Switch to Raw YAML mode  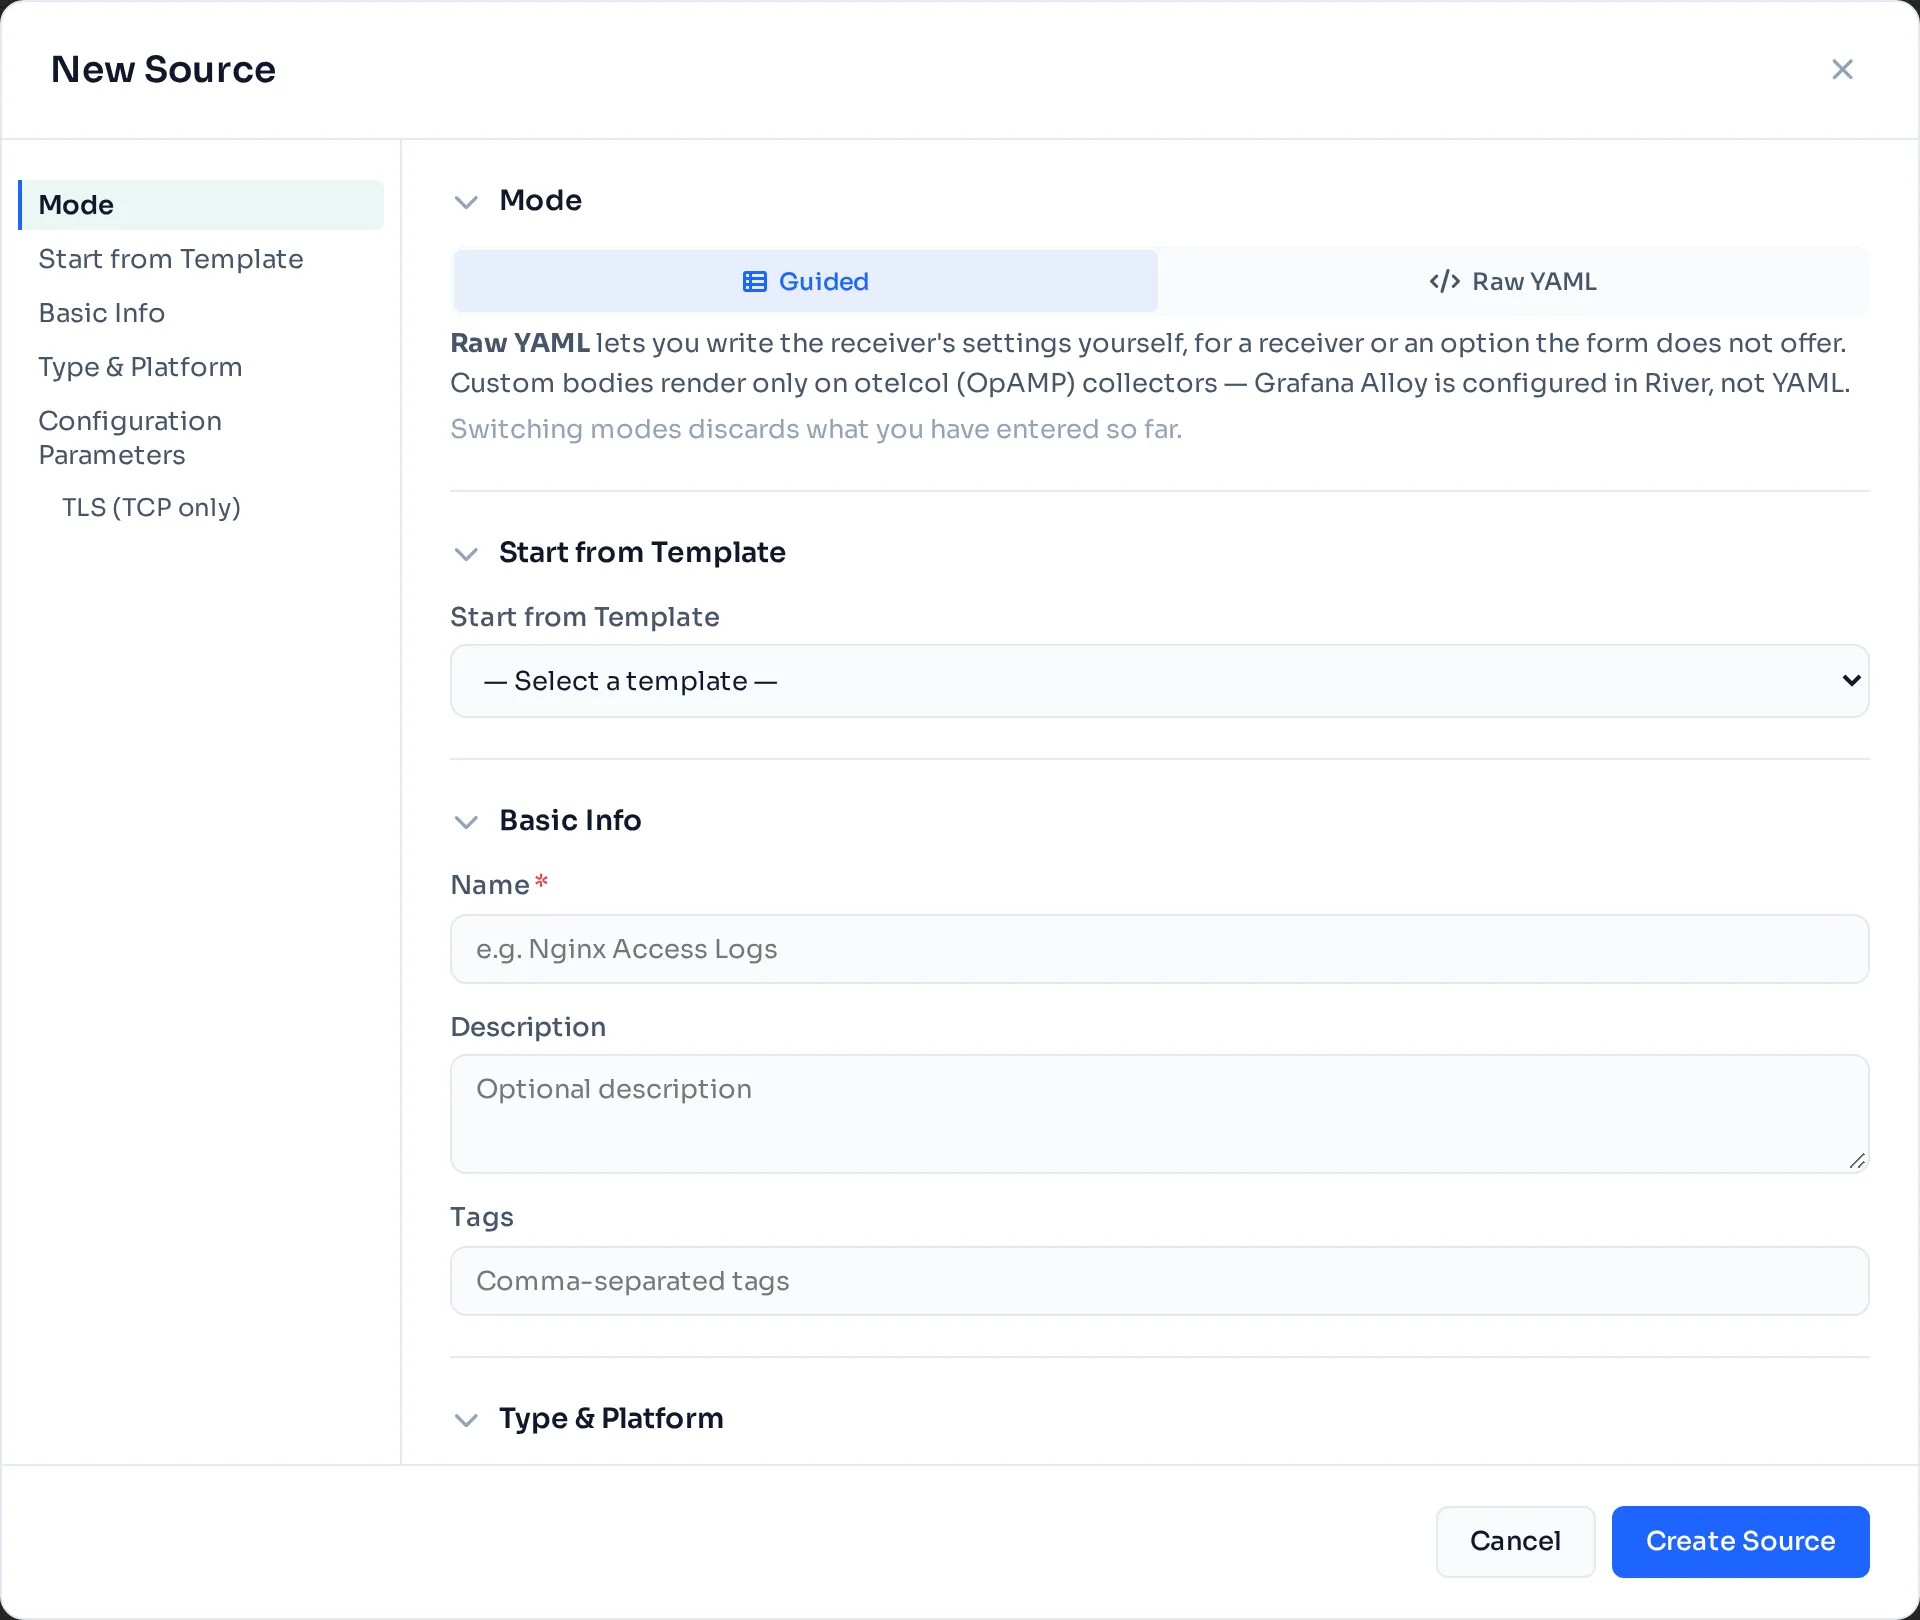(1512, 281)
